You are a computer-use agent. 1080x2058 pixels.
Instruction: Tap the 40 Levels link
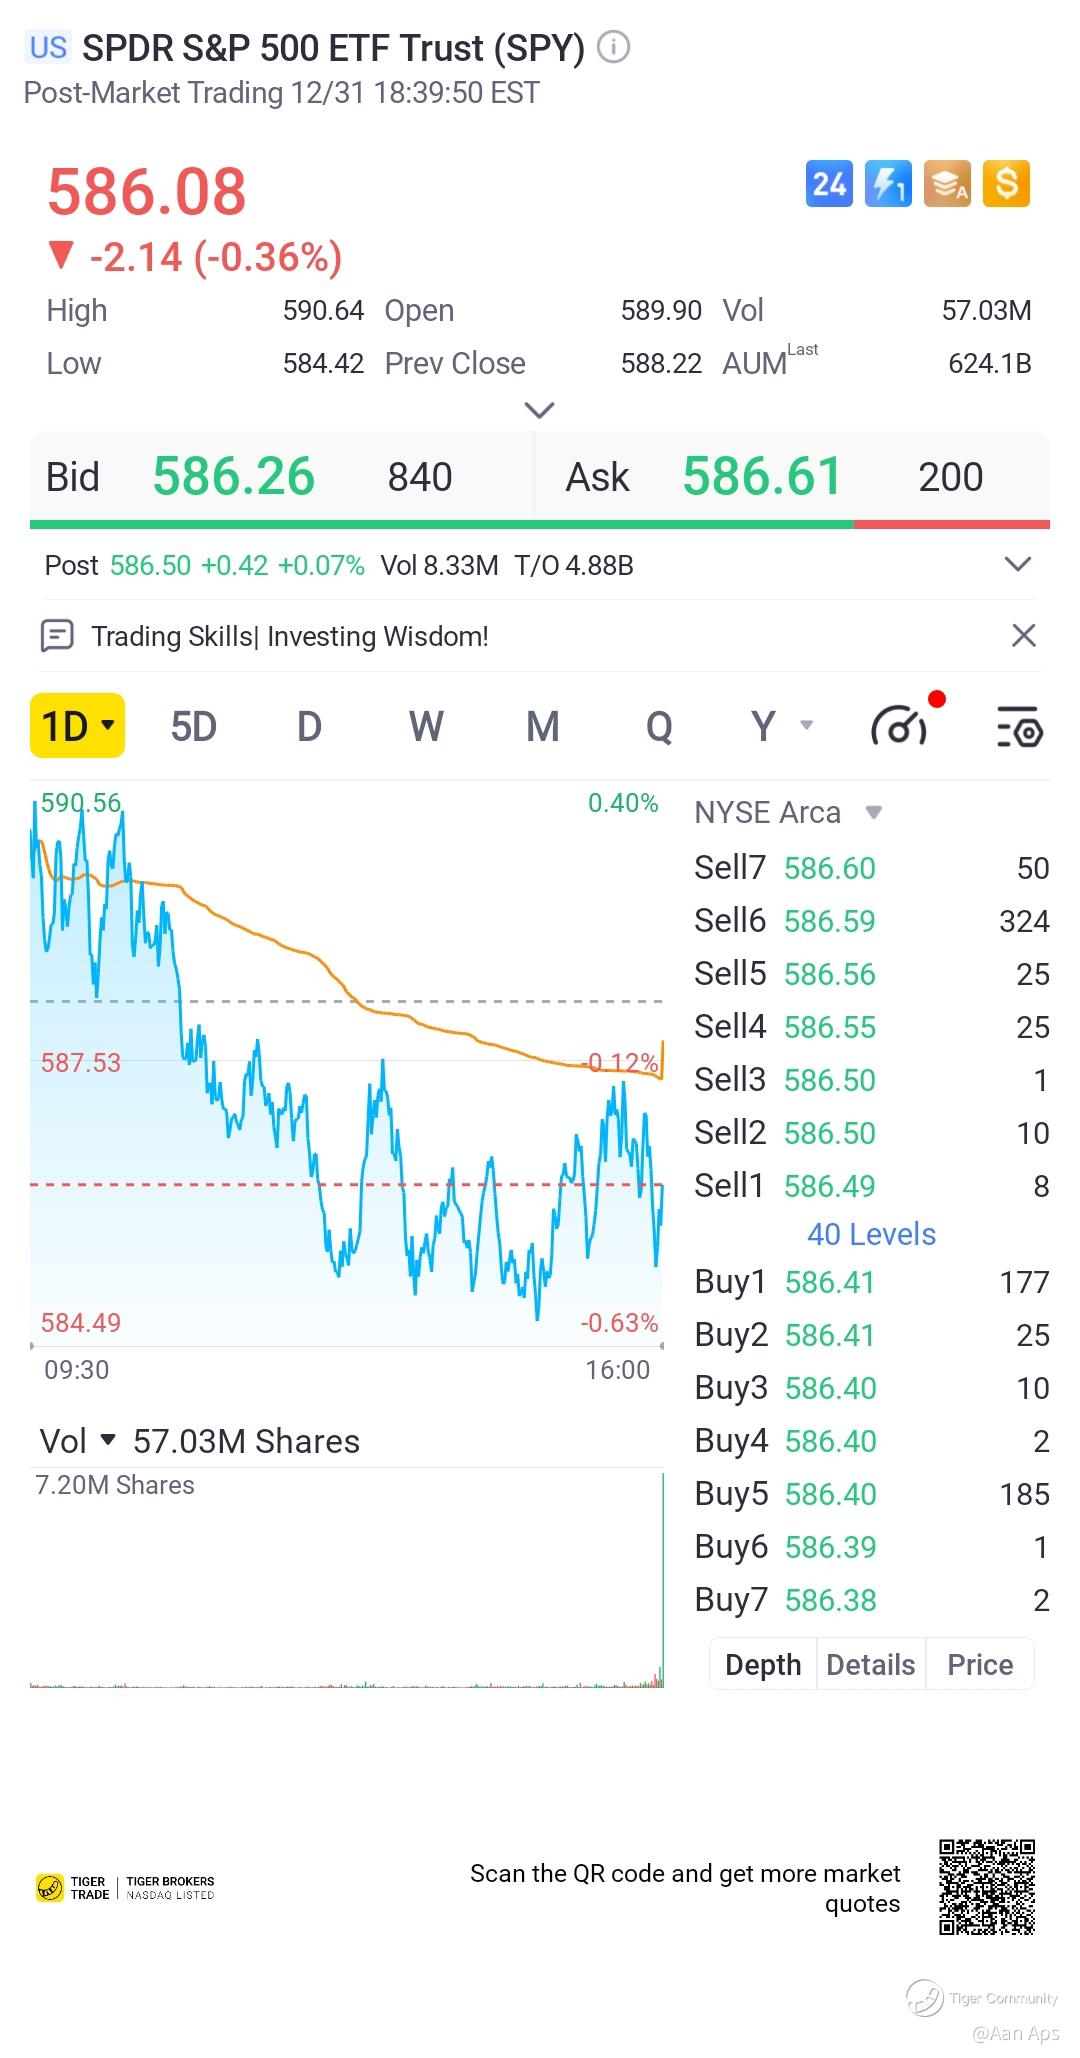pos(871,1234)
